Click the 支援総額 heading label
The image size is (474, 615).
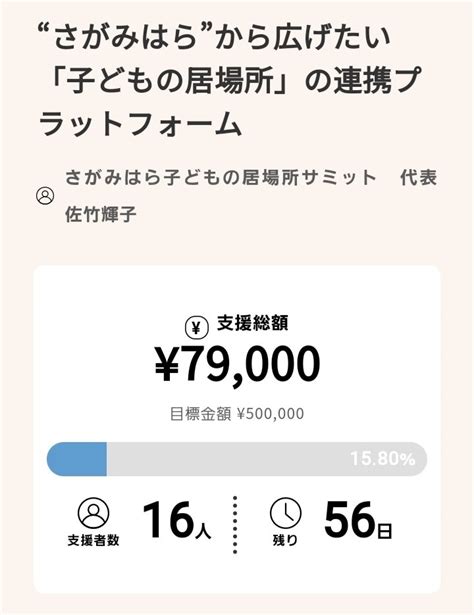(x=253, y=324)
